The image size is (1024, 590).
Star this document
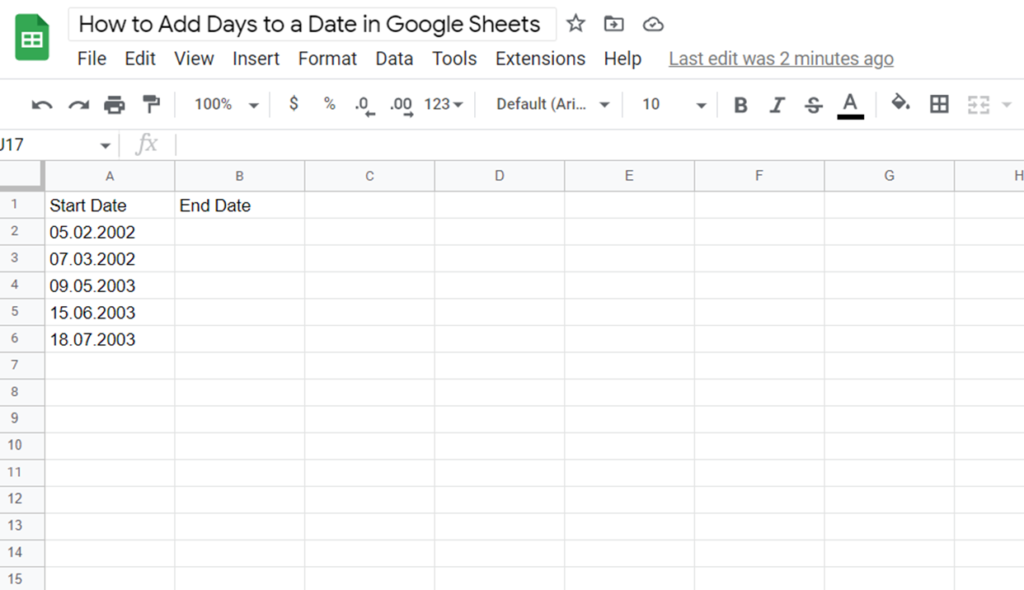pos(575,24)
